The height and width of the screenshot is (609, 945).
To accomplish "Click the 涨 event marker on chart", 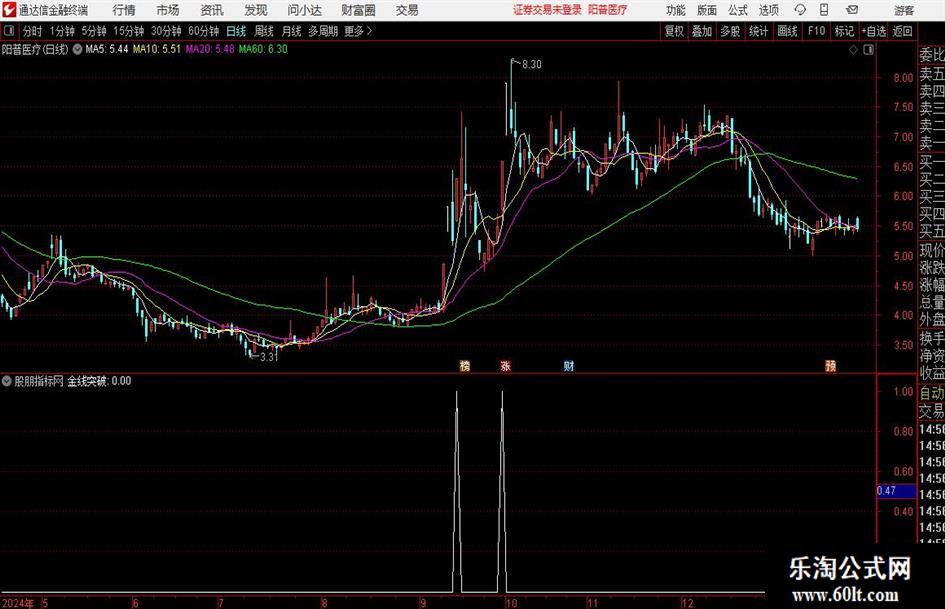I will coord(506,365).
